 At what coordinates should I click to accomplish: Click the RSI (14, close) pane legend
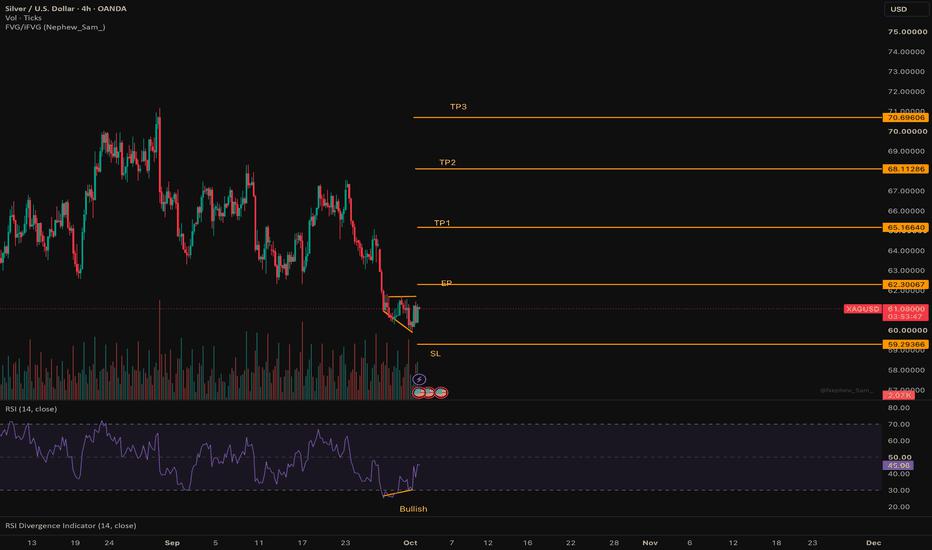click(x=31, y=409)
